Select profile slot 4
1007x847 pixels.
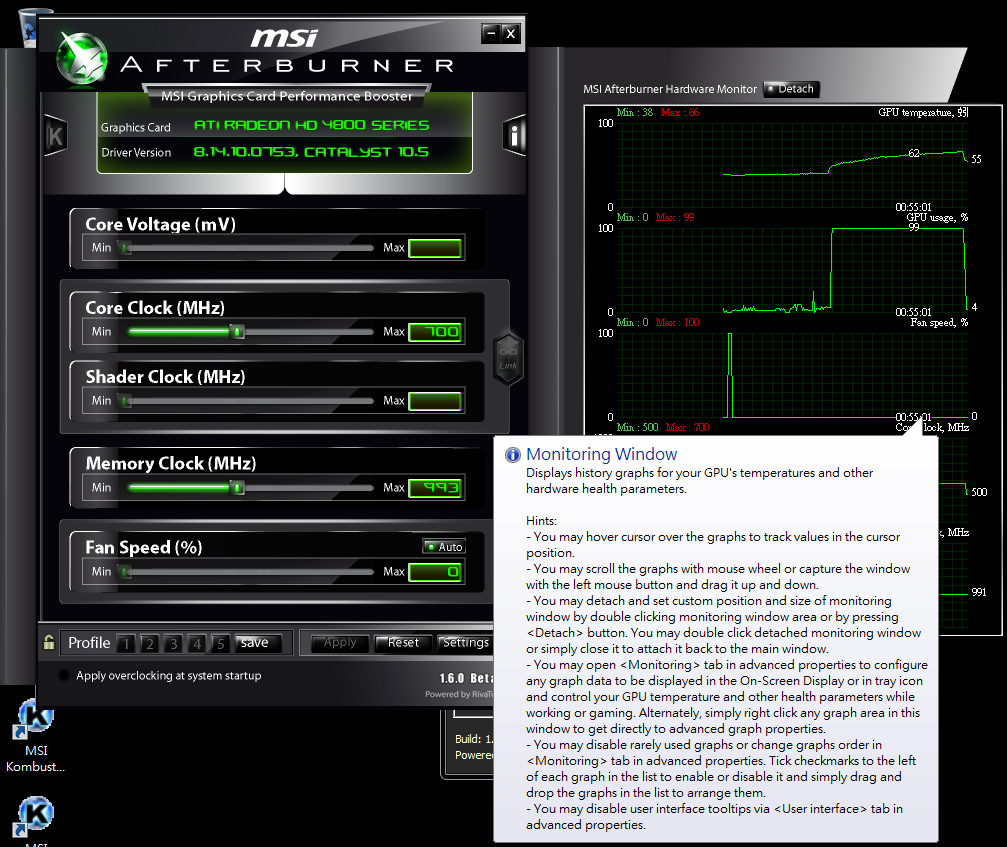[x=197, y=643]
